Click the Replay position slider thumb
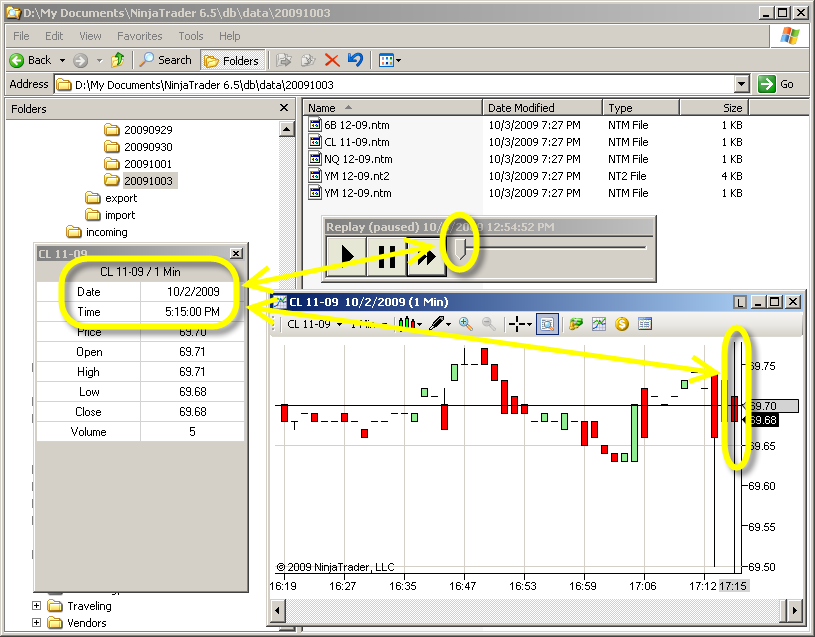 point(460,249)
